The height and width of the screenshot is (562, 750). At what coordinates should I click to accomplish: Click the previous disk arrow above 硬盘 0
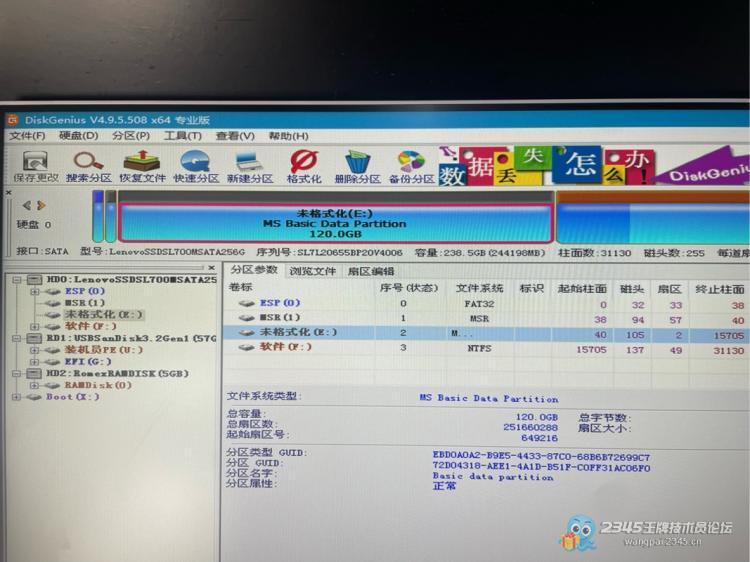(x=26, y=205)
